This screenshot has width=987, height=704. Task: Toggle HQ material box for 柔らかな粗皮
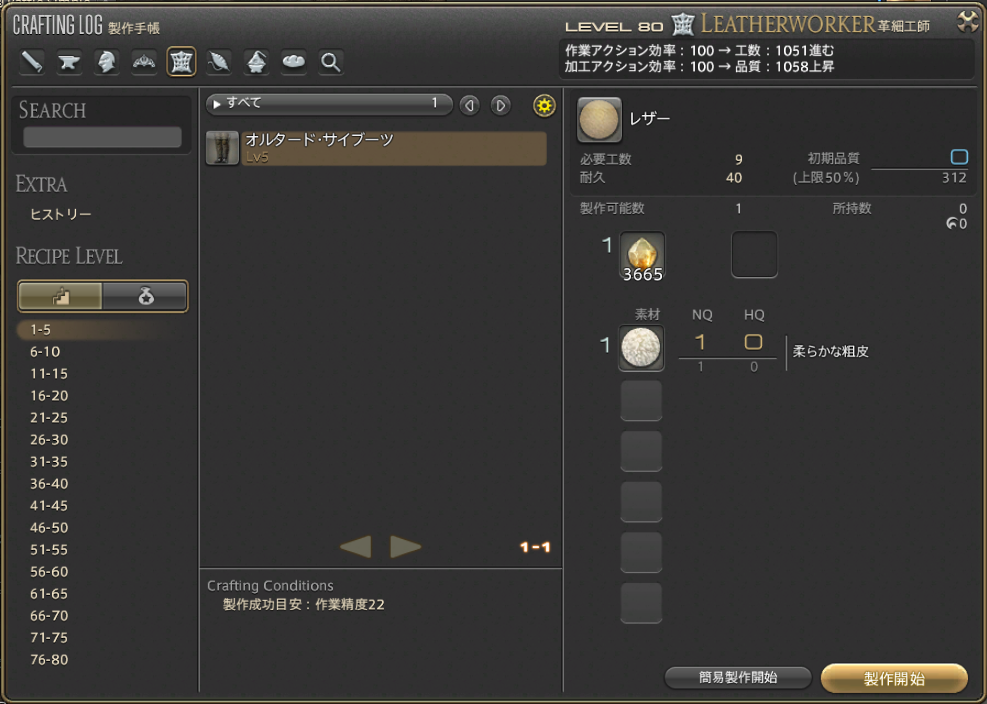753,342
